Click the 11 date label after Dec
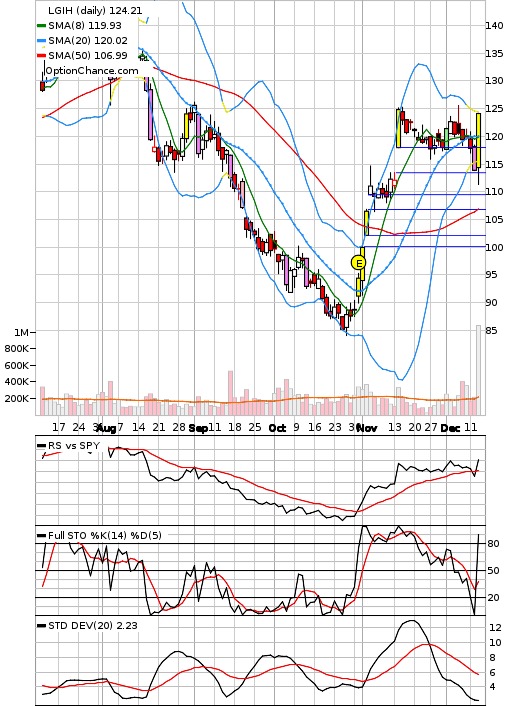Image resolution: width=526 pixels, height=706 pixels. tap(471, 427)
